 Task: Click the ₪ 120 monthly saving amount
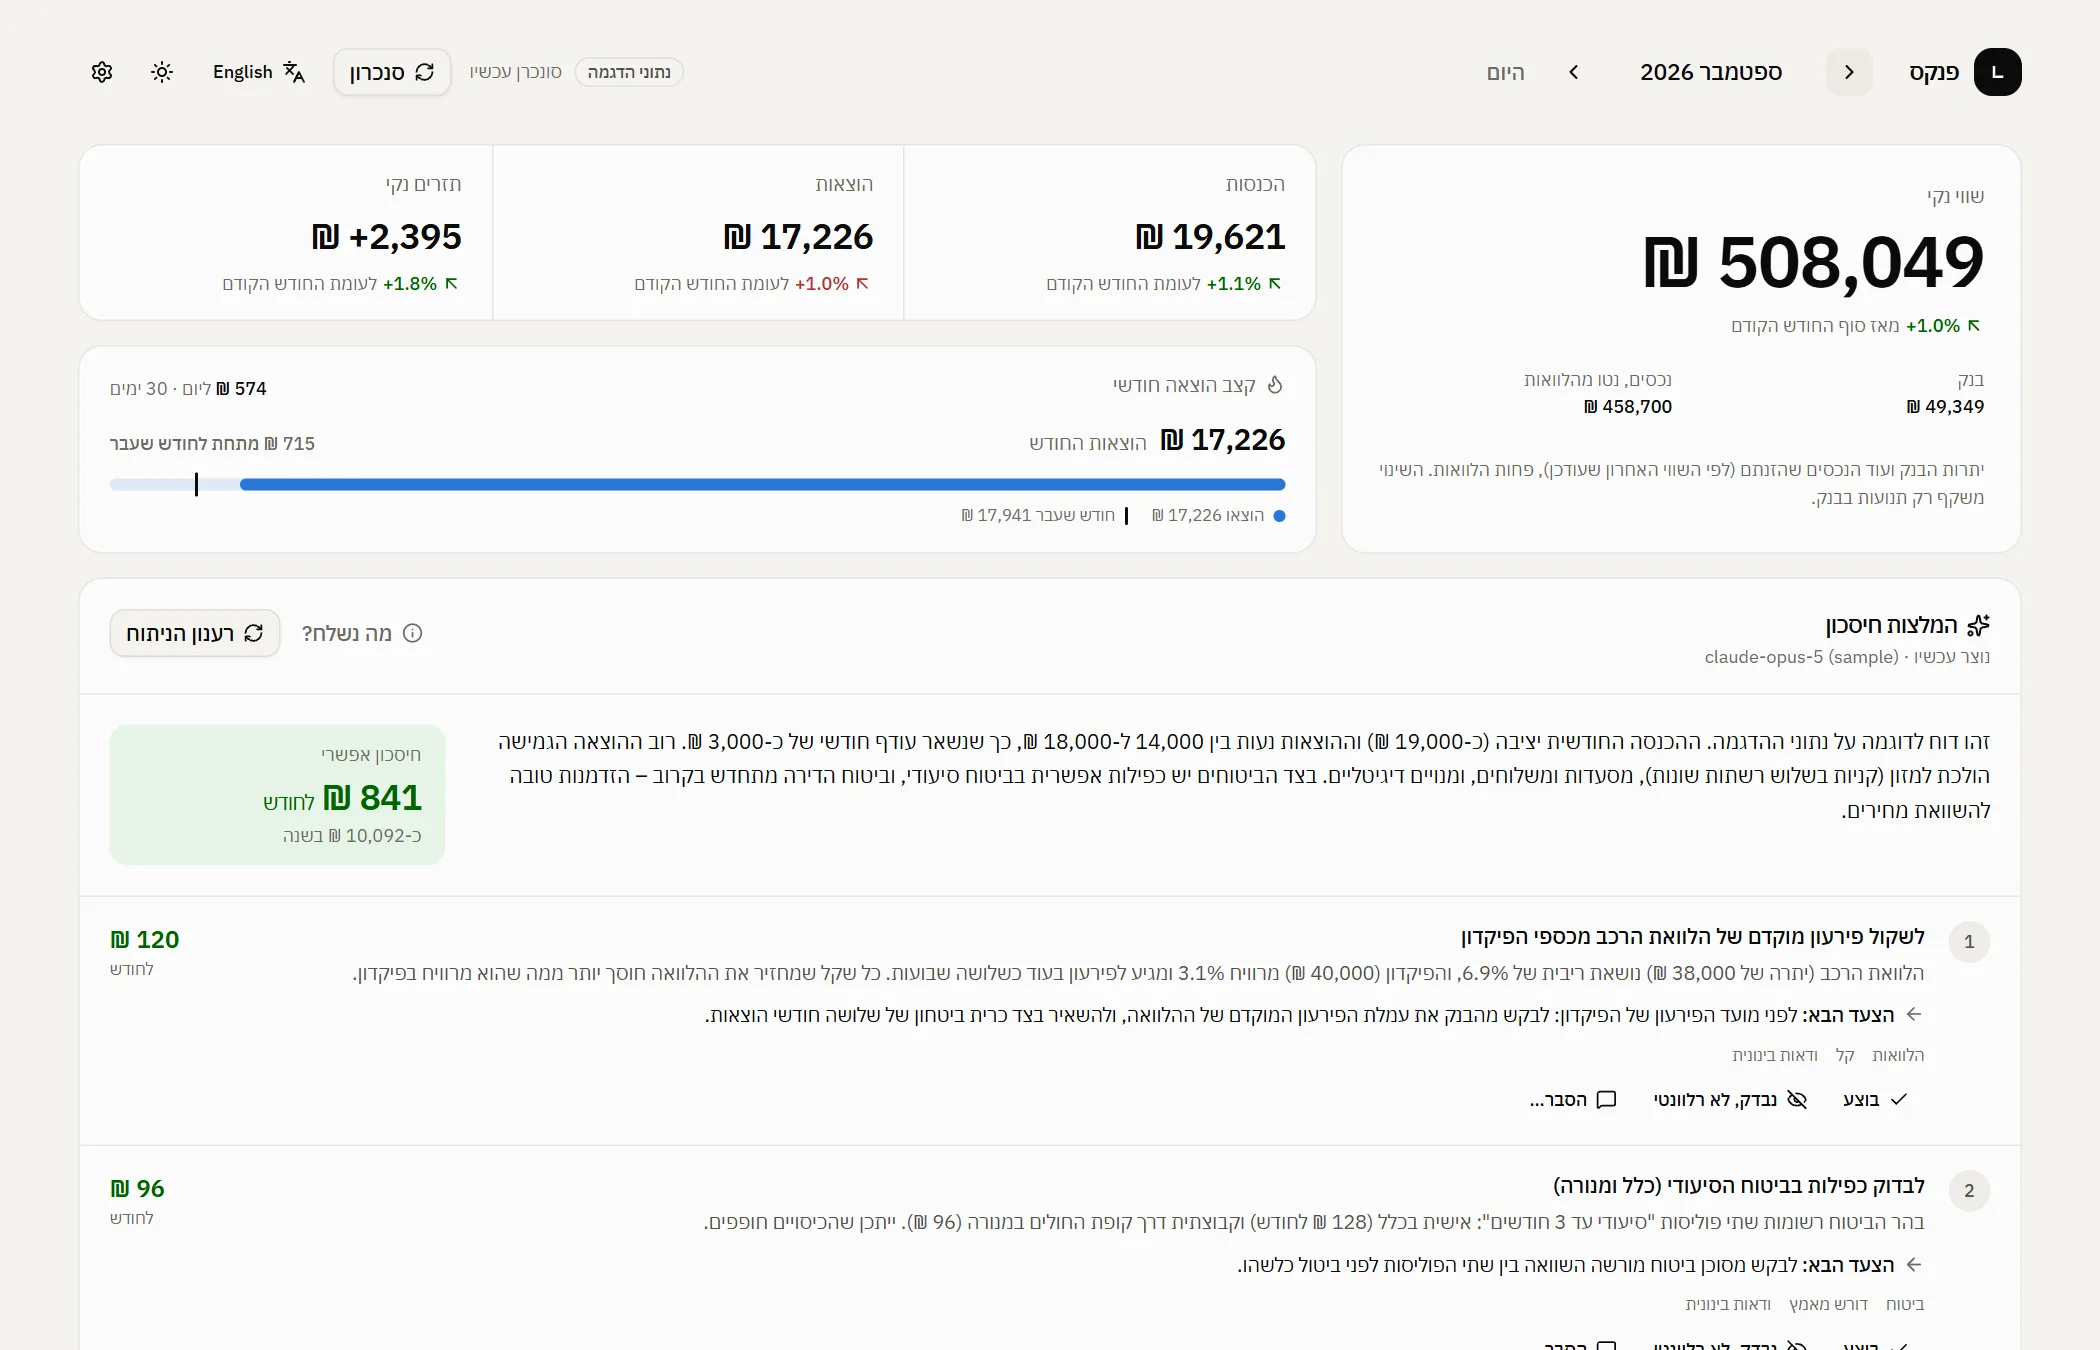(145, 940)
